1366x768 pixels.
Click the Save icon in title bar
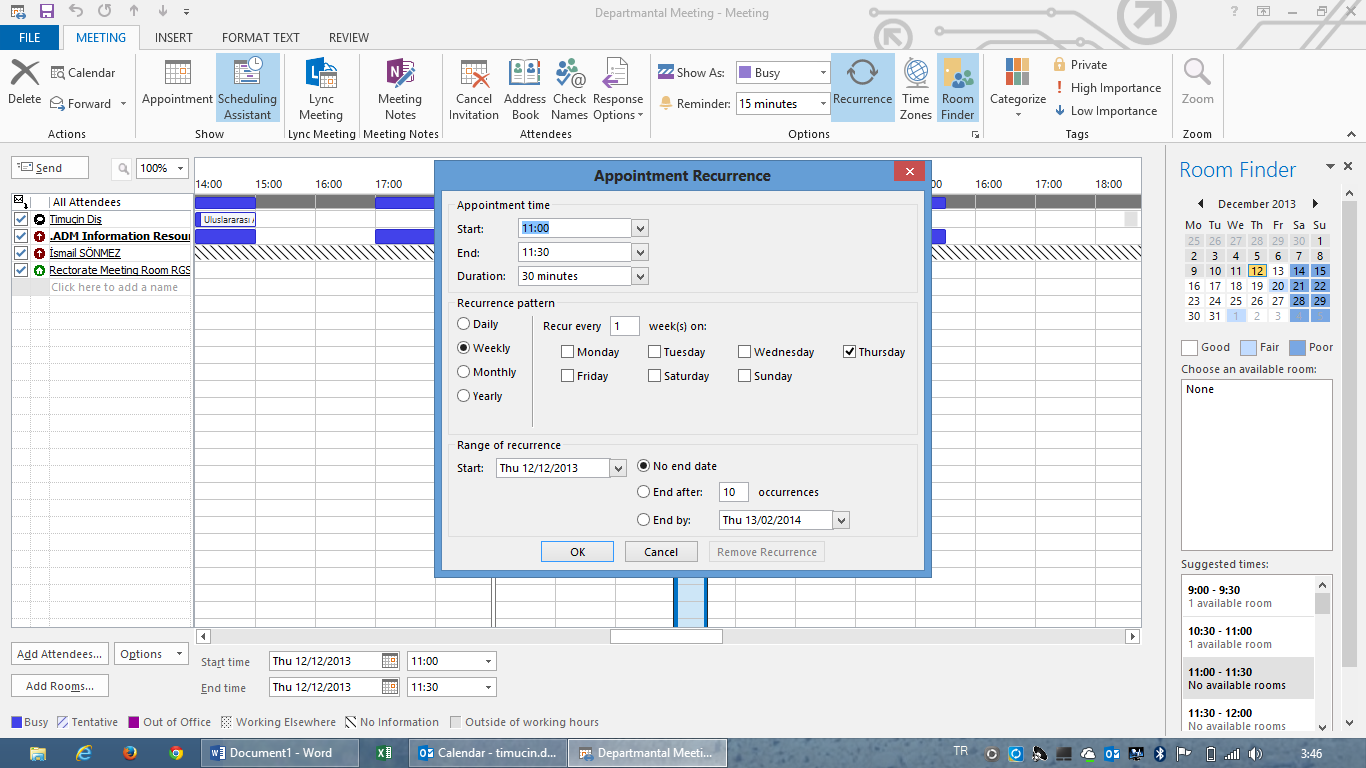(46, 12)
